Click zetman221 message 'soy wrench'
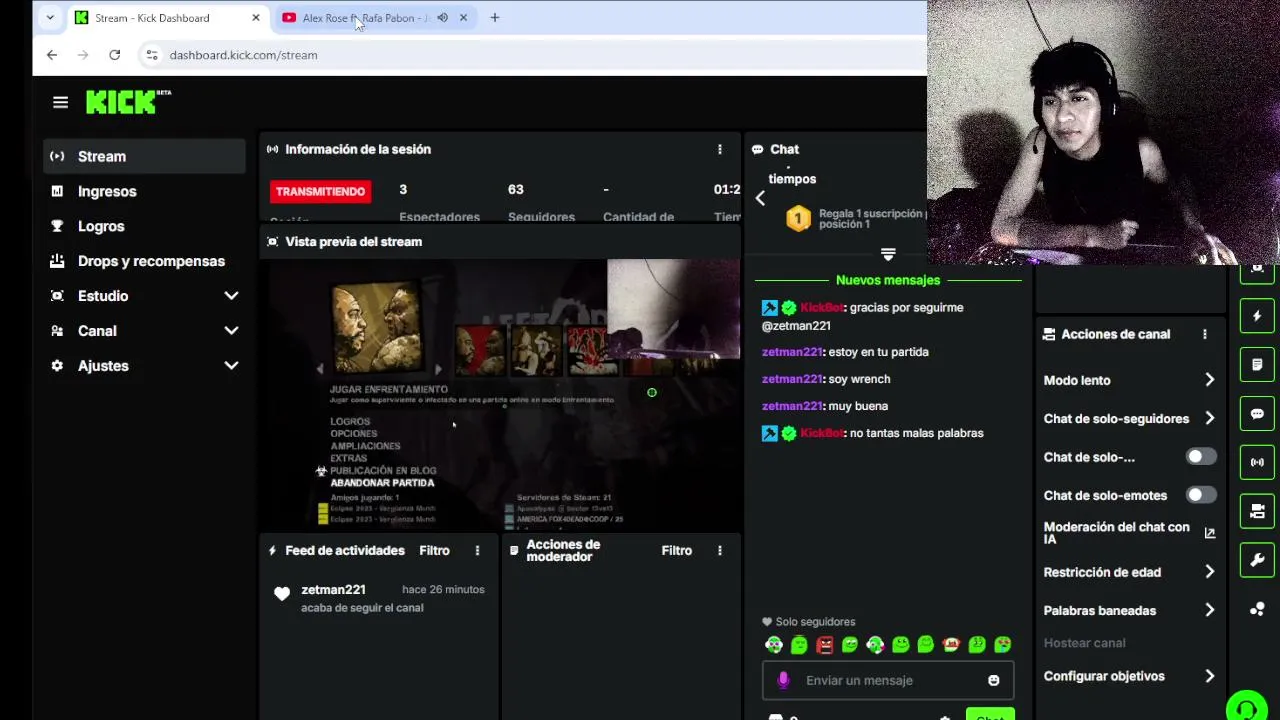 click(x=826, y=379)
